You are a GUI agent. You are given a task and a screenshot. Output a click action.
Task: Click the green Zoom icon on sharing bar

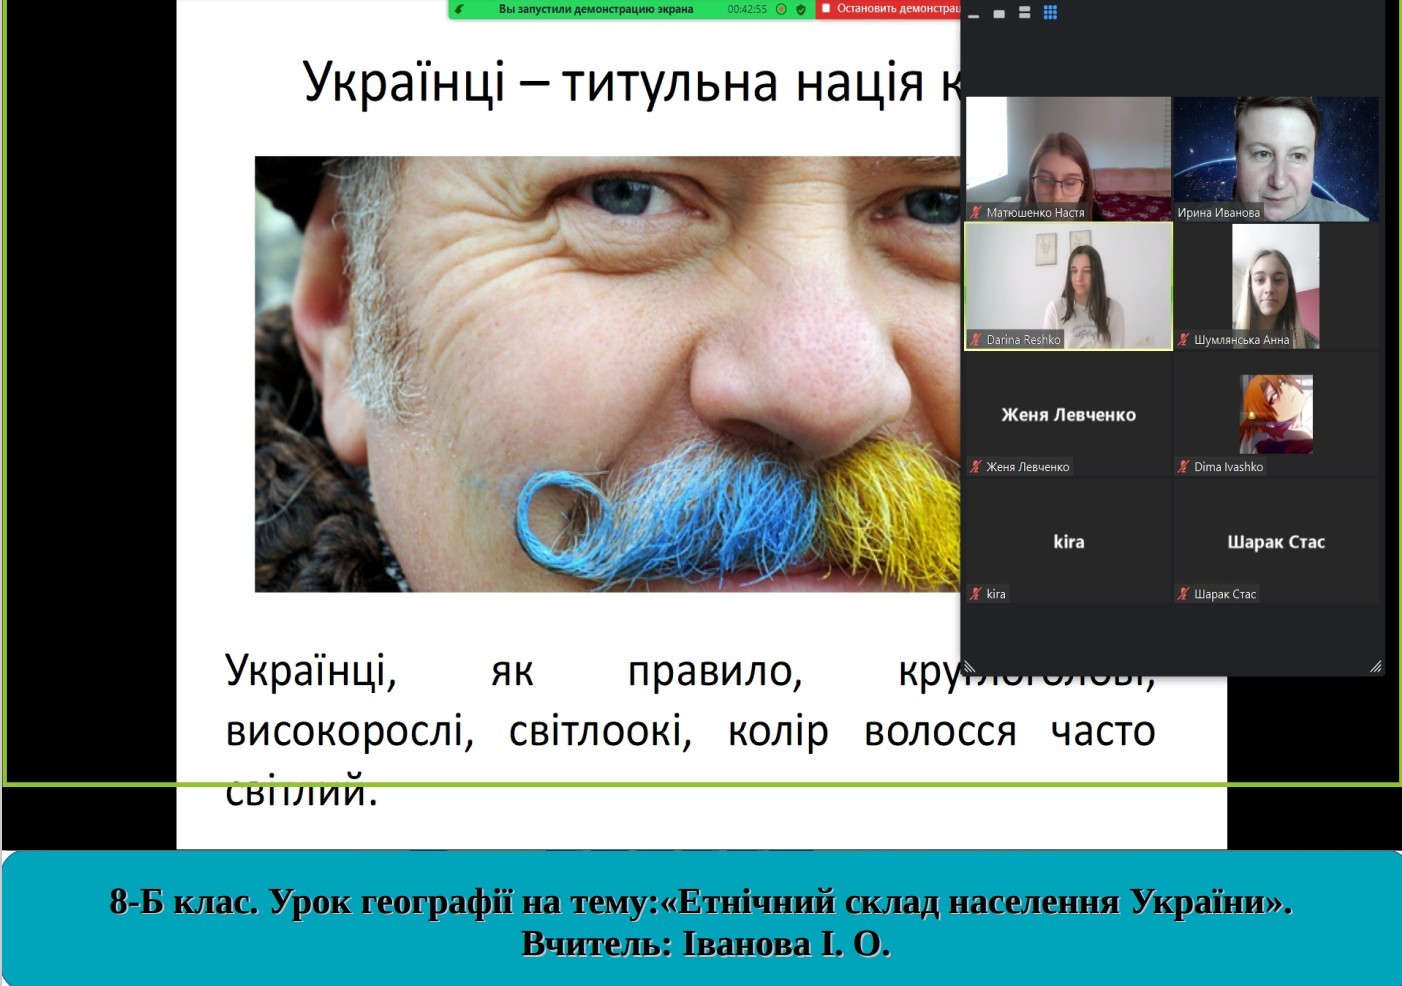460,10
